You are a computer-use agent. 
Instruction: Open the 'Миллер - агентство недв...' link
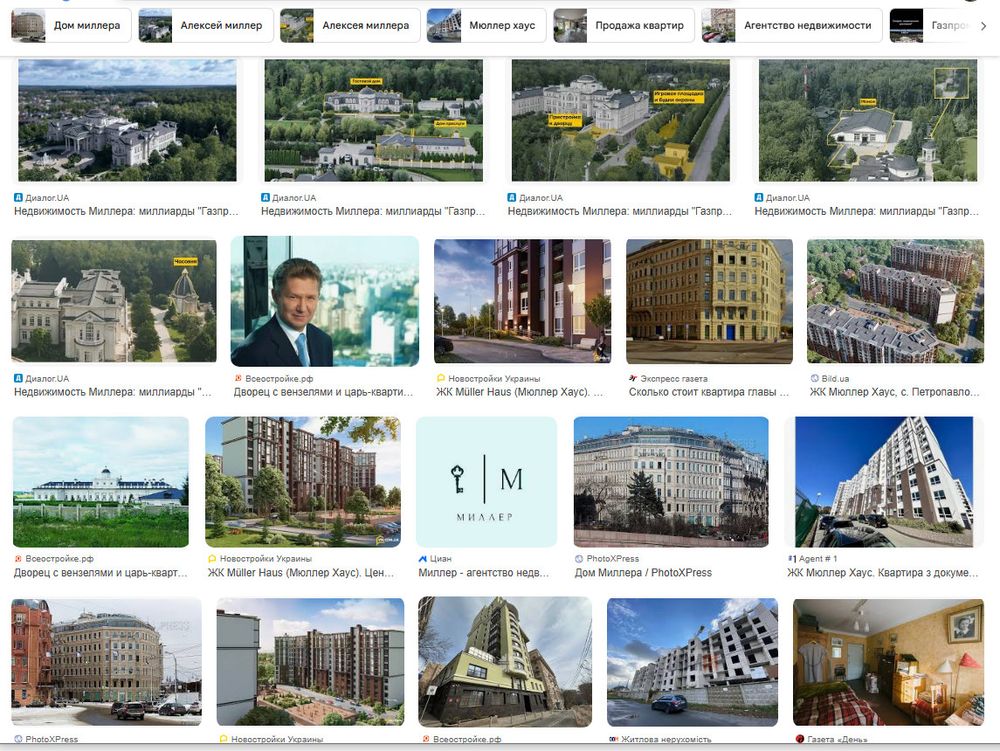(x=483, y=572)
